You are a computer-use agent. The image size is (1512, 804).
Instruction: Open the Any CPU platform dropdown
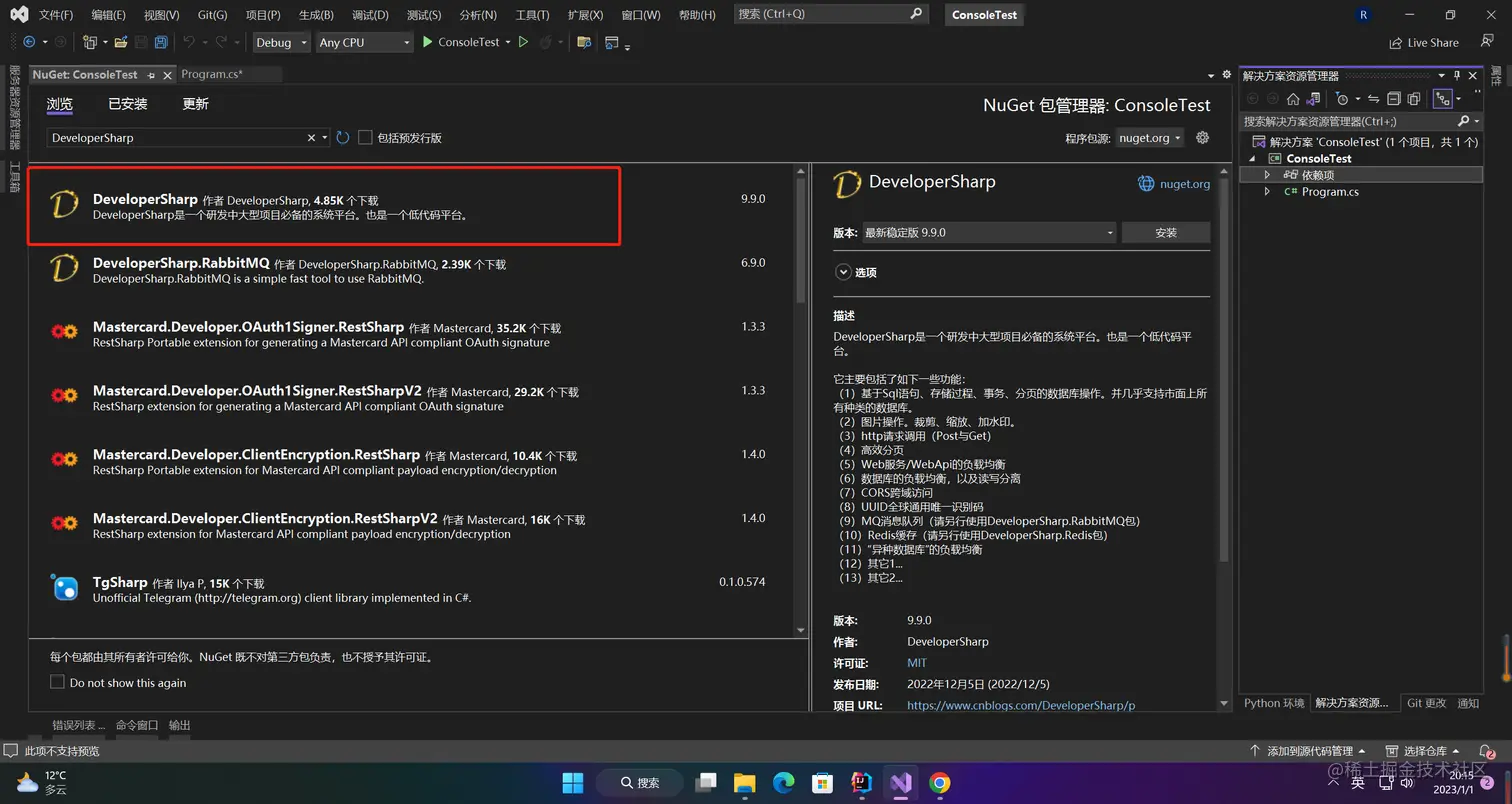point(364,42)
